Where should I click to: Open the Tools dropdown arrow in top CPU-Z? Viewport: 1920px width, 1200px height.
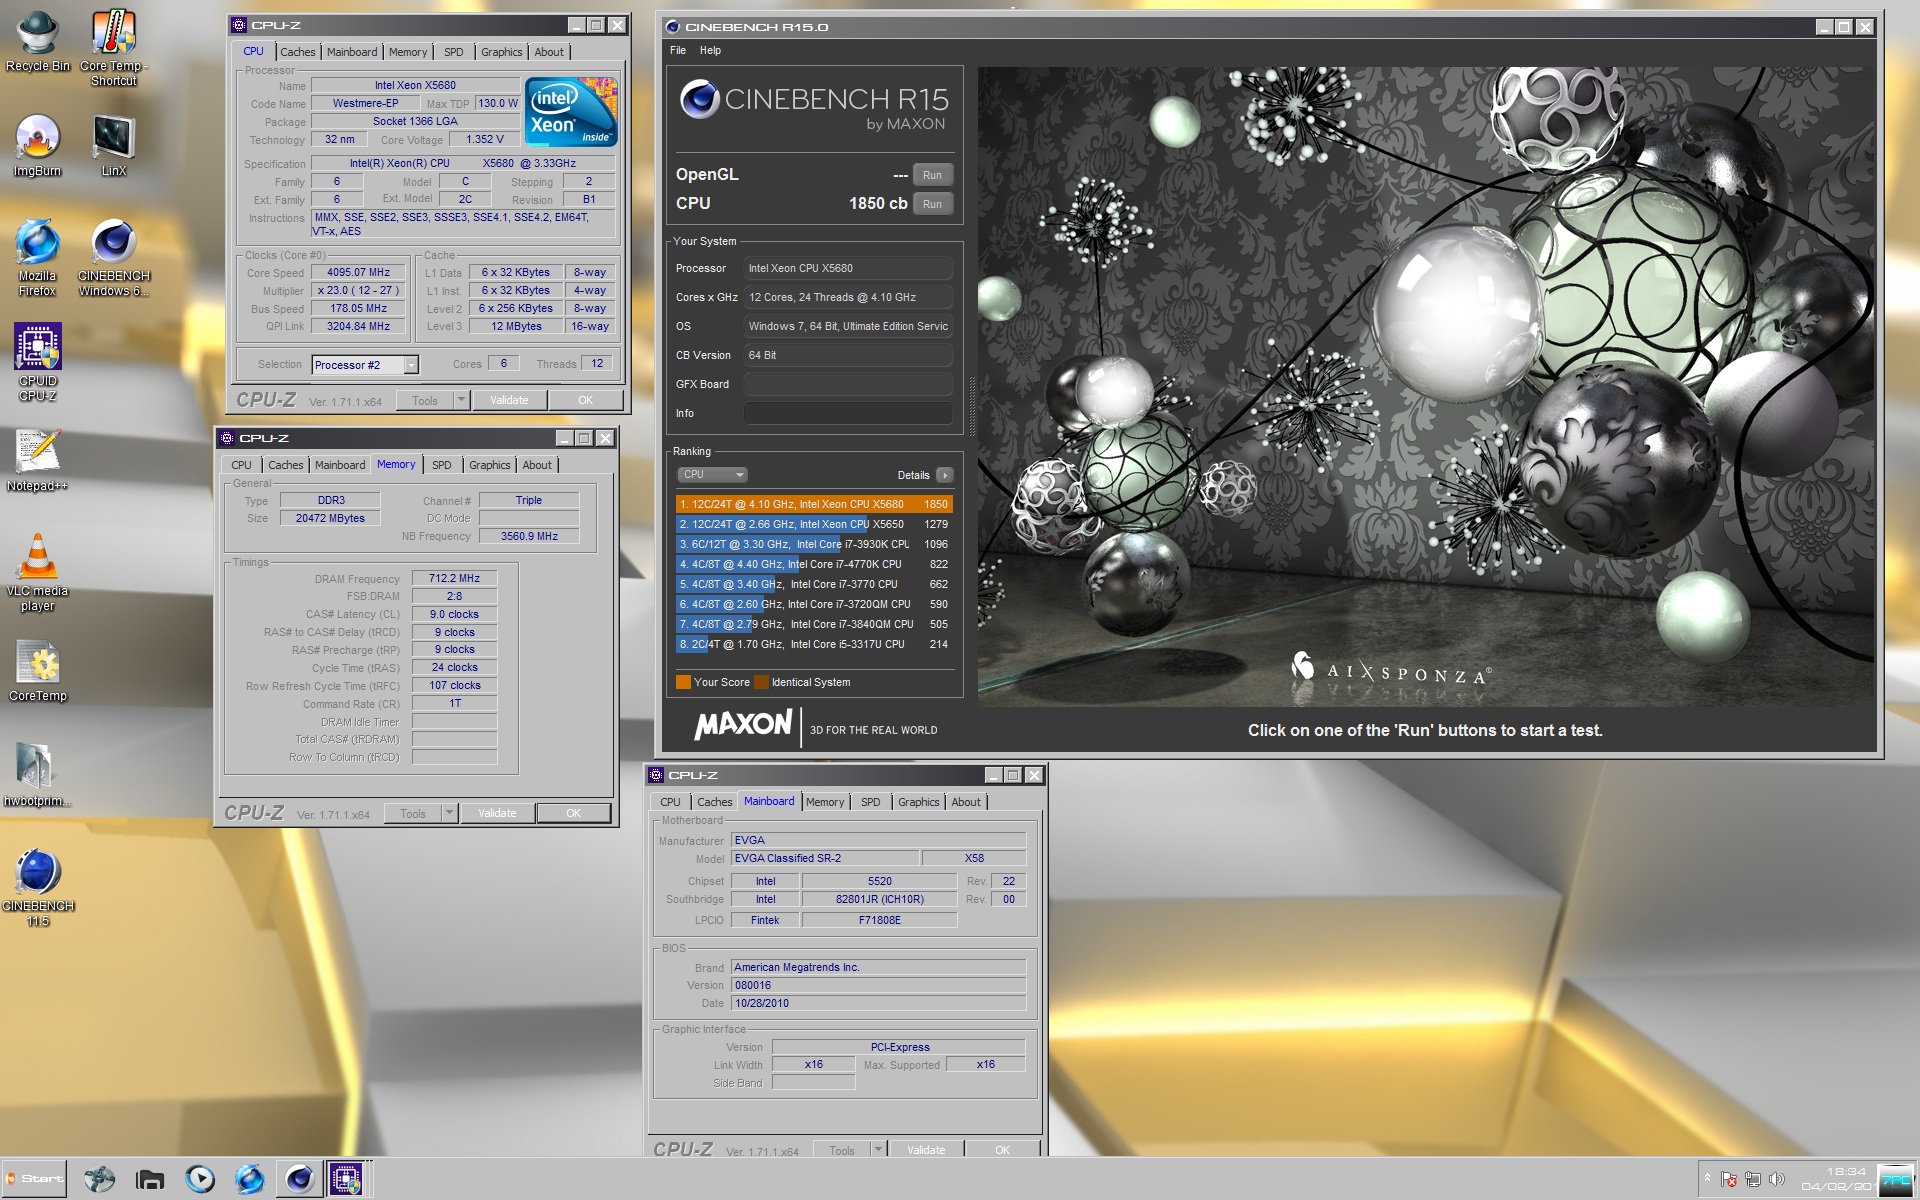click(x=461, y=400)
